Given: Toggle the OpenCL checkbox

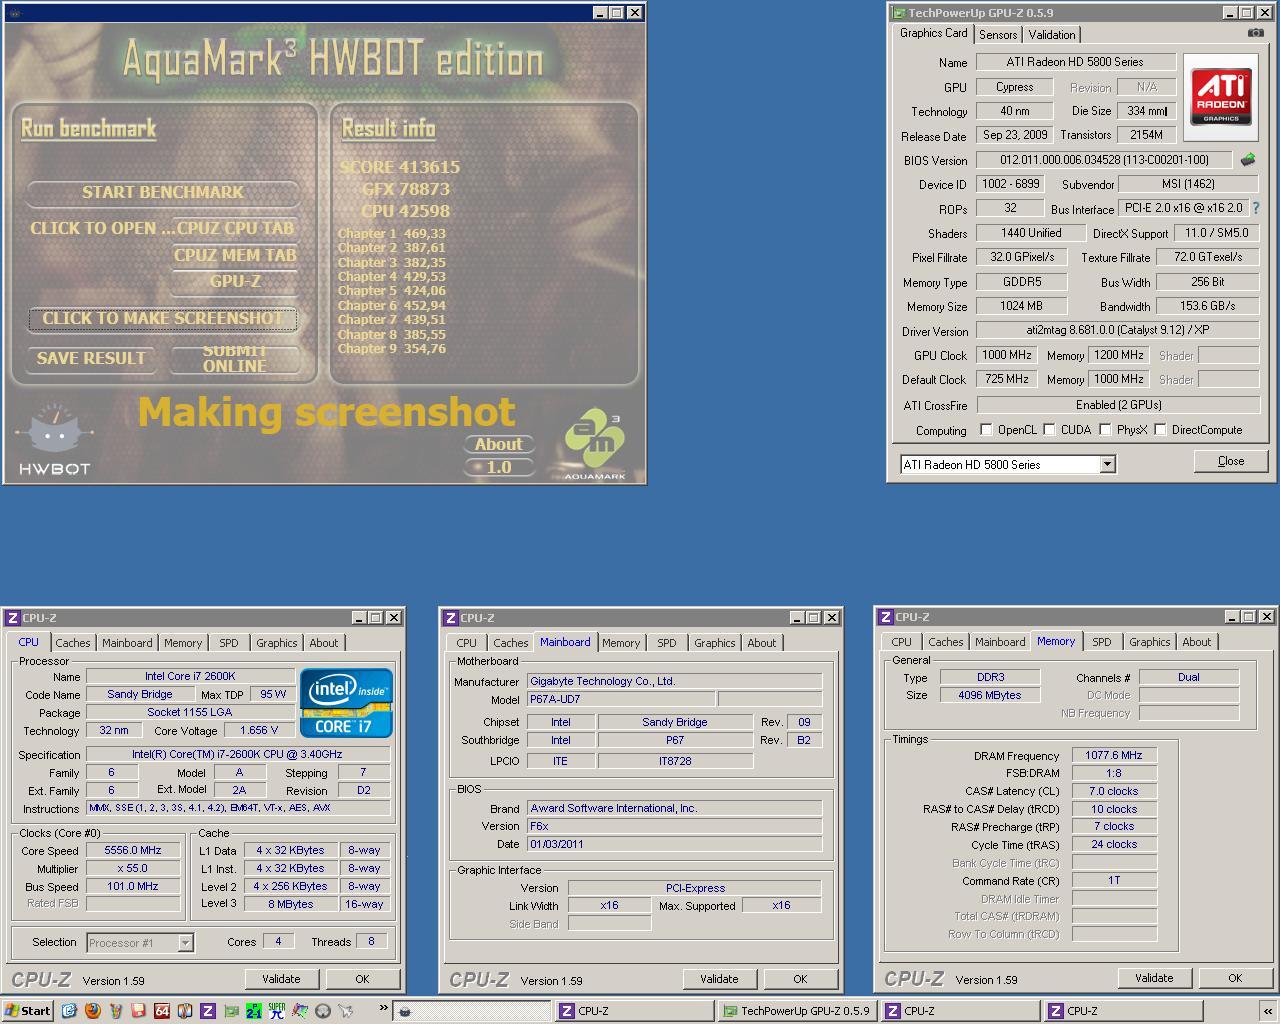Looking at the screenshot, I should coord(986,430).
